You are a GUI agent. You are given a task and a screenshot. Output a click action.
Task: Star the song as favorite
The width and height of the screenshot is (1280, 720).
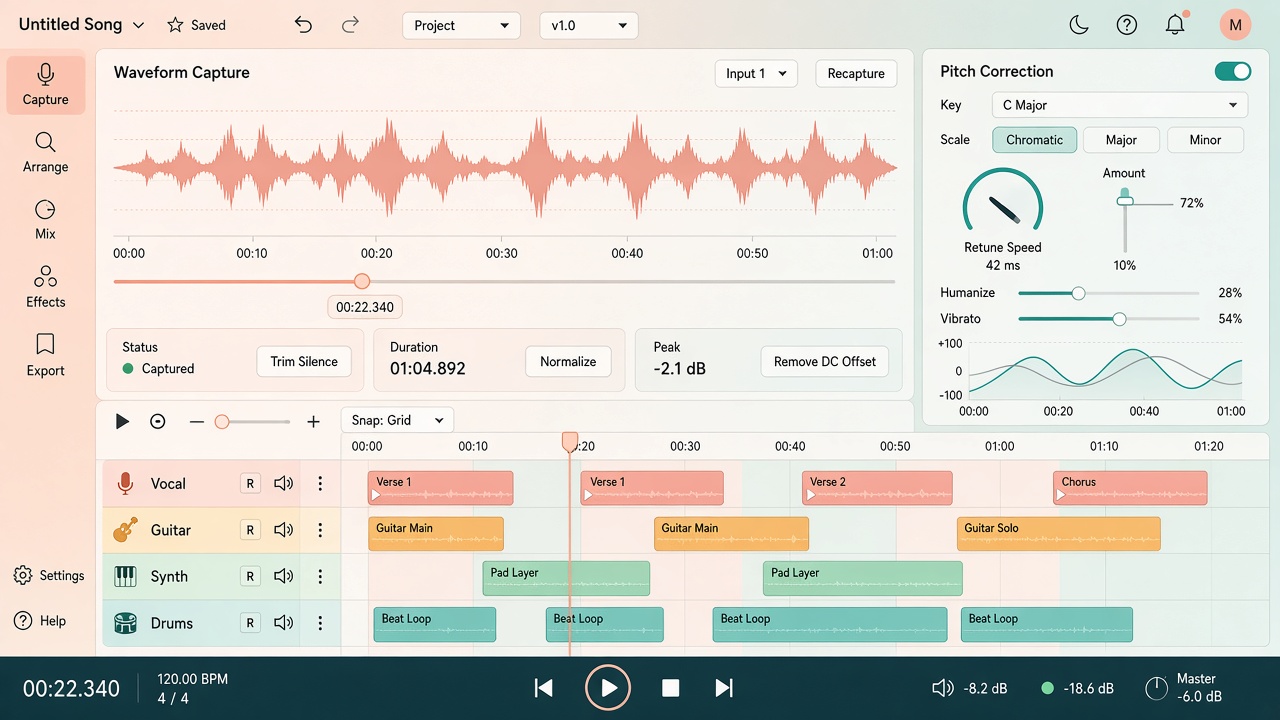(175, 25)
